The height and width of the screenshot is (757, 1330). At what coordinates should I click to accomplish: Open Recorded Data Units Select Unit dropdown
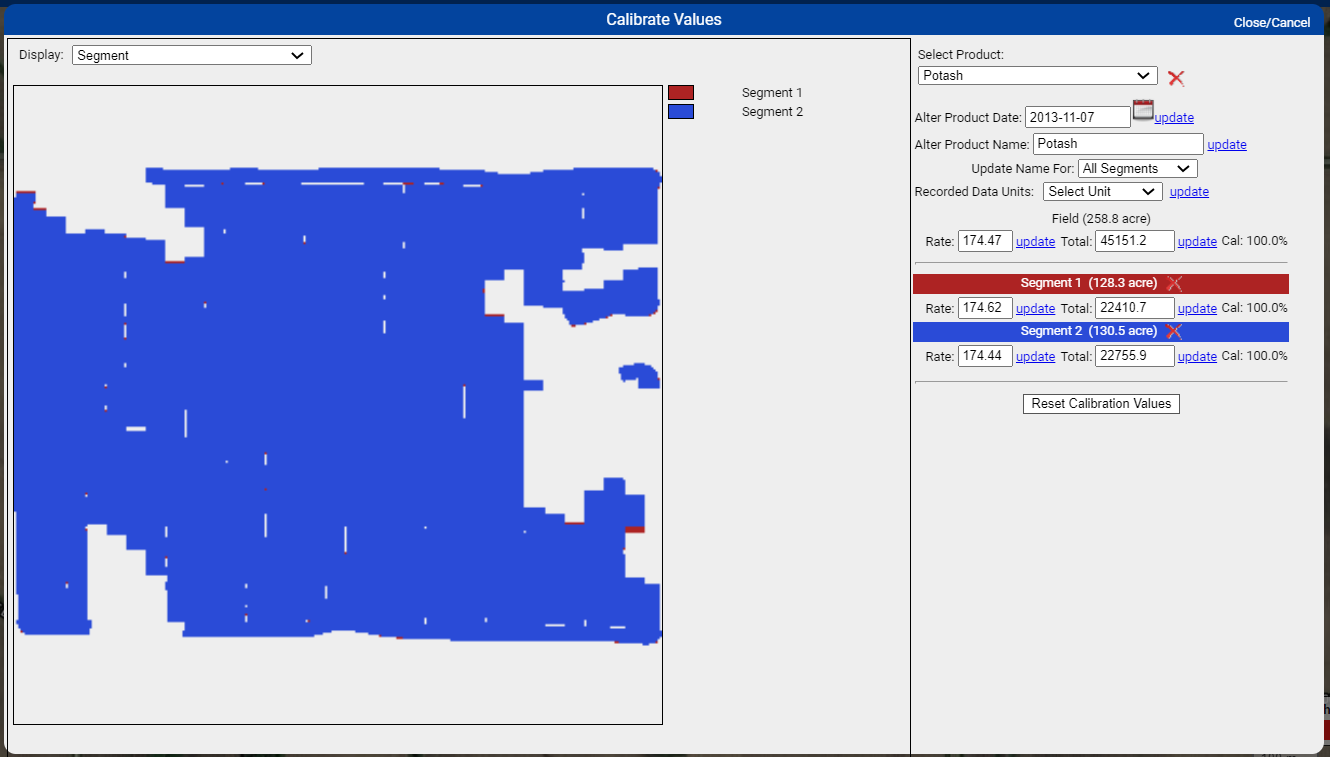click(1103, 192)
